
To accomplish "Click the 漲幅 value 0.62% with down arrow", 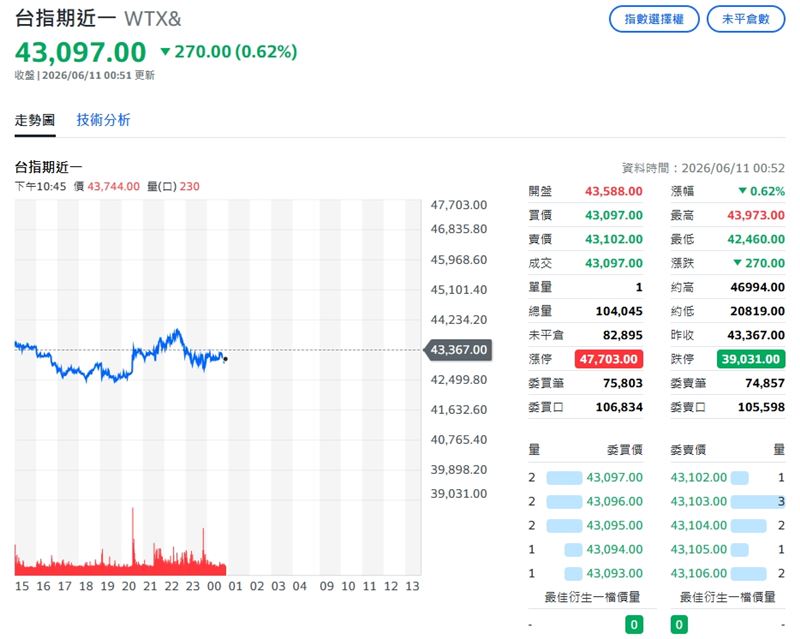I will click(x=761, y=191).
